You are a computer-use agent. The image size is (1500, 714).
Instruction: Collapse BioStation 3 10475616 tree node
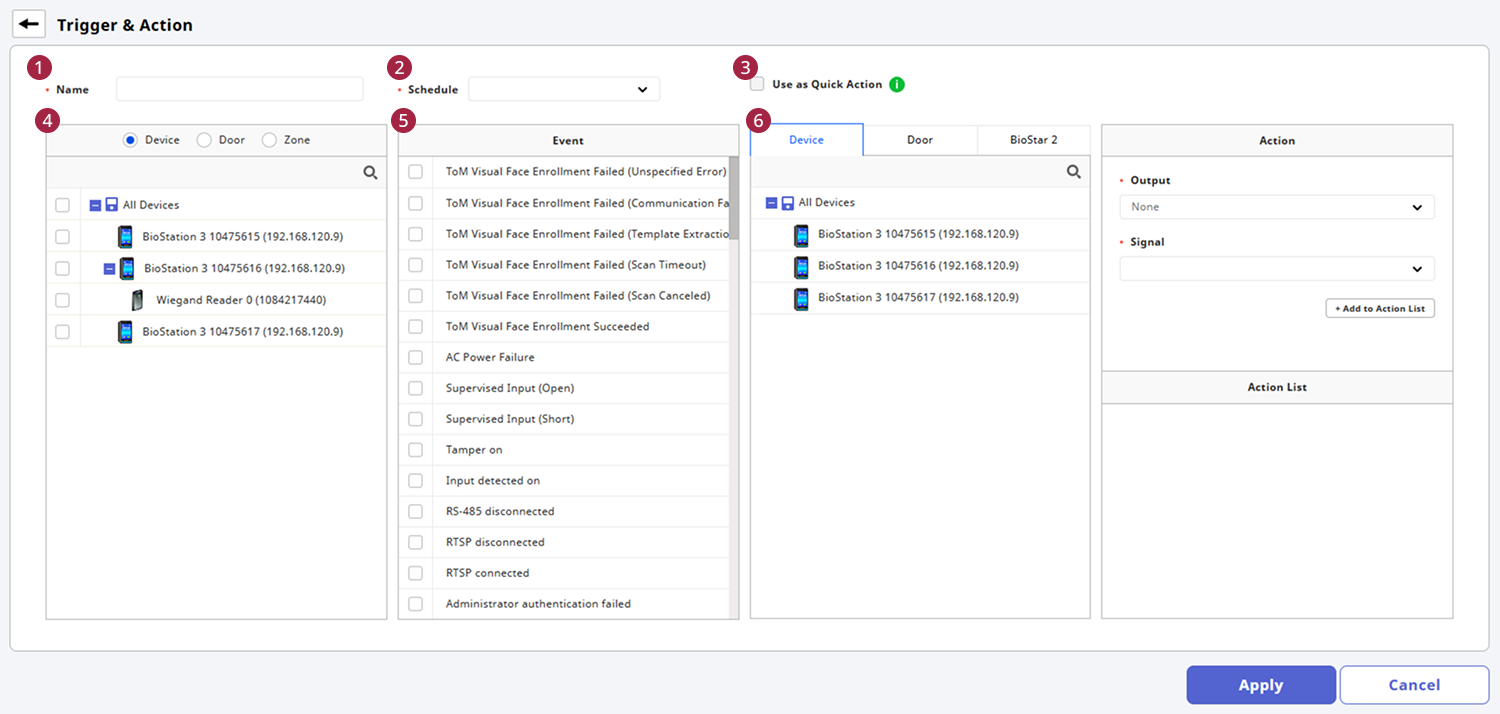[x=109, y=269]
